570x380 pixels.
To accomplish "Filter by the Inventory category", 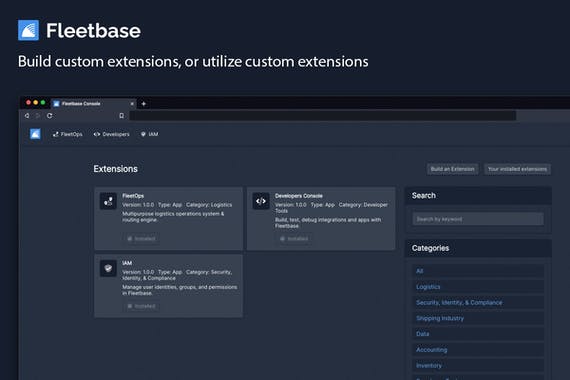I will (478, 365).
